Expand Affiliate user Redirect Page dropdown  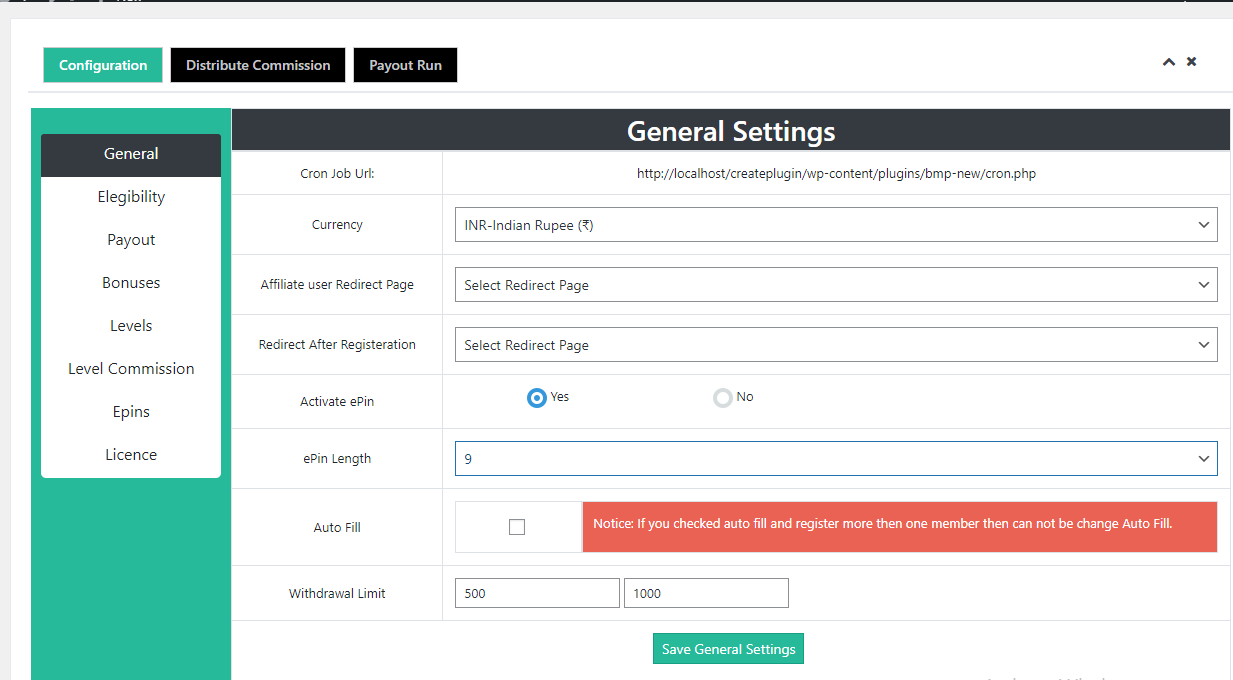835,285
